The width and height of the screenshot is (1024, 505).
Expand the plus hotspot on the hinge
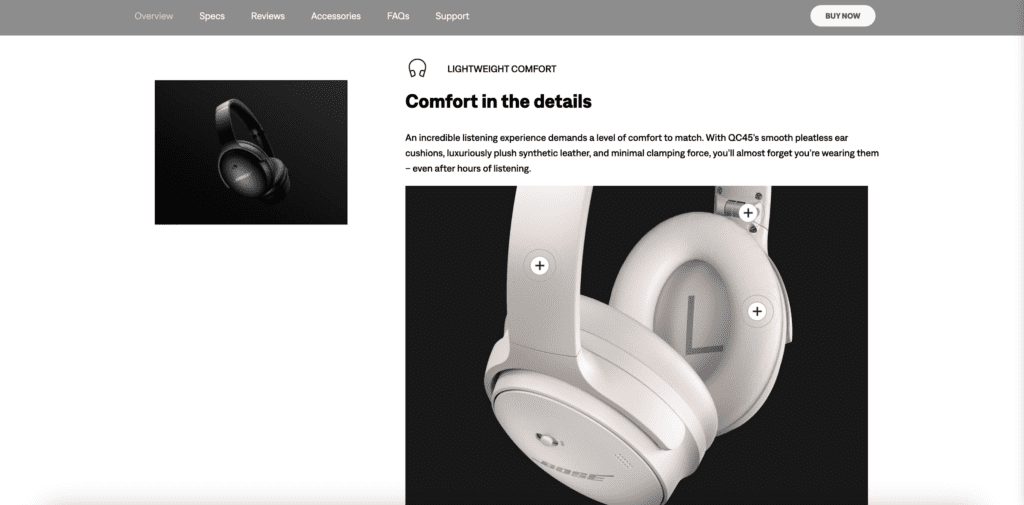(x=748, y=212)
